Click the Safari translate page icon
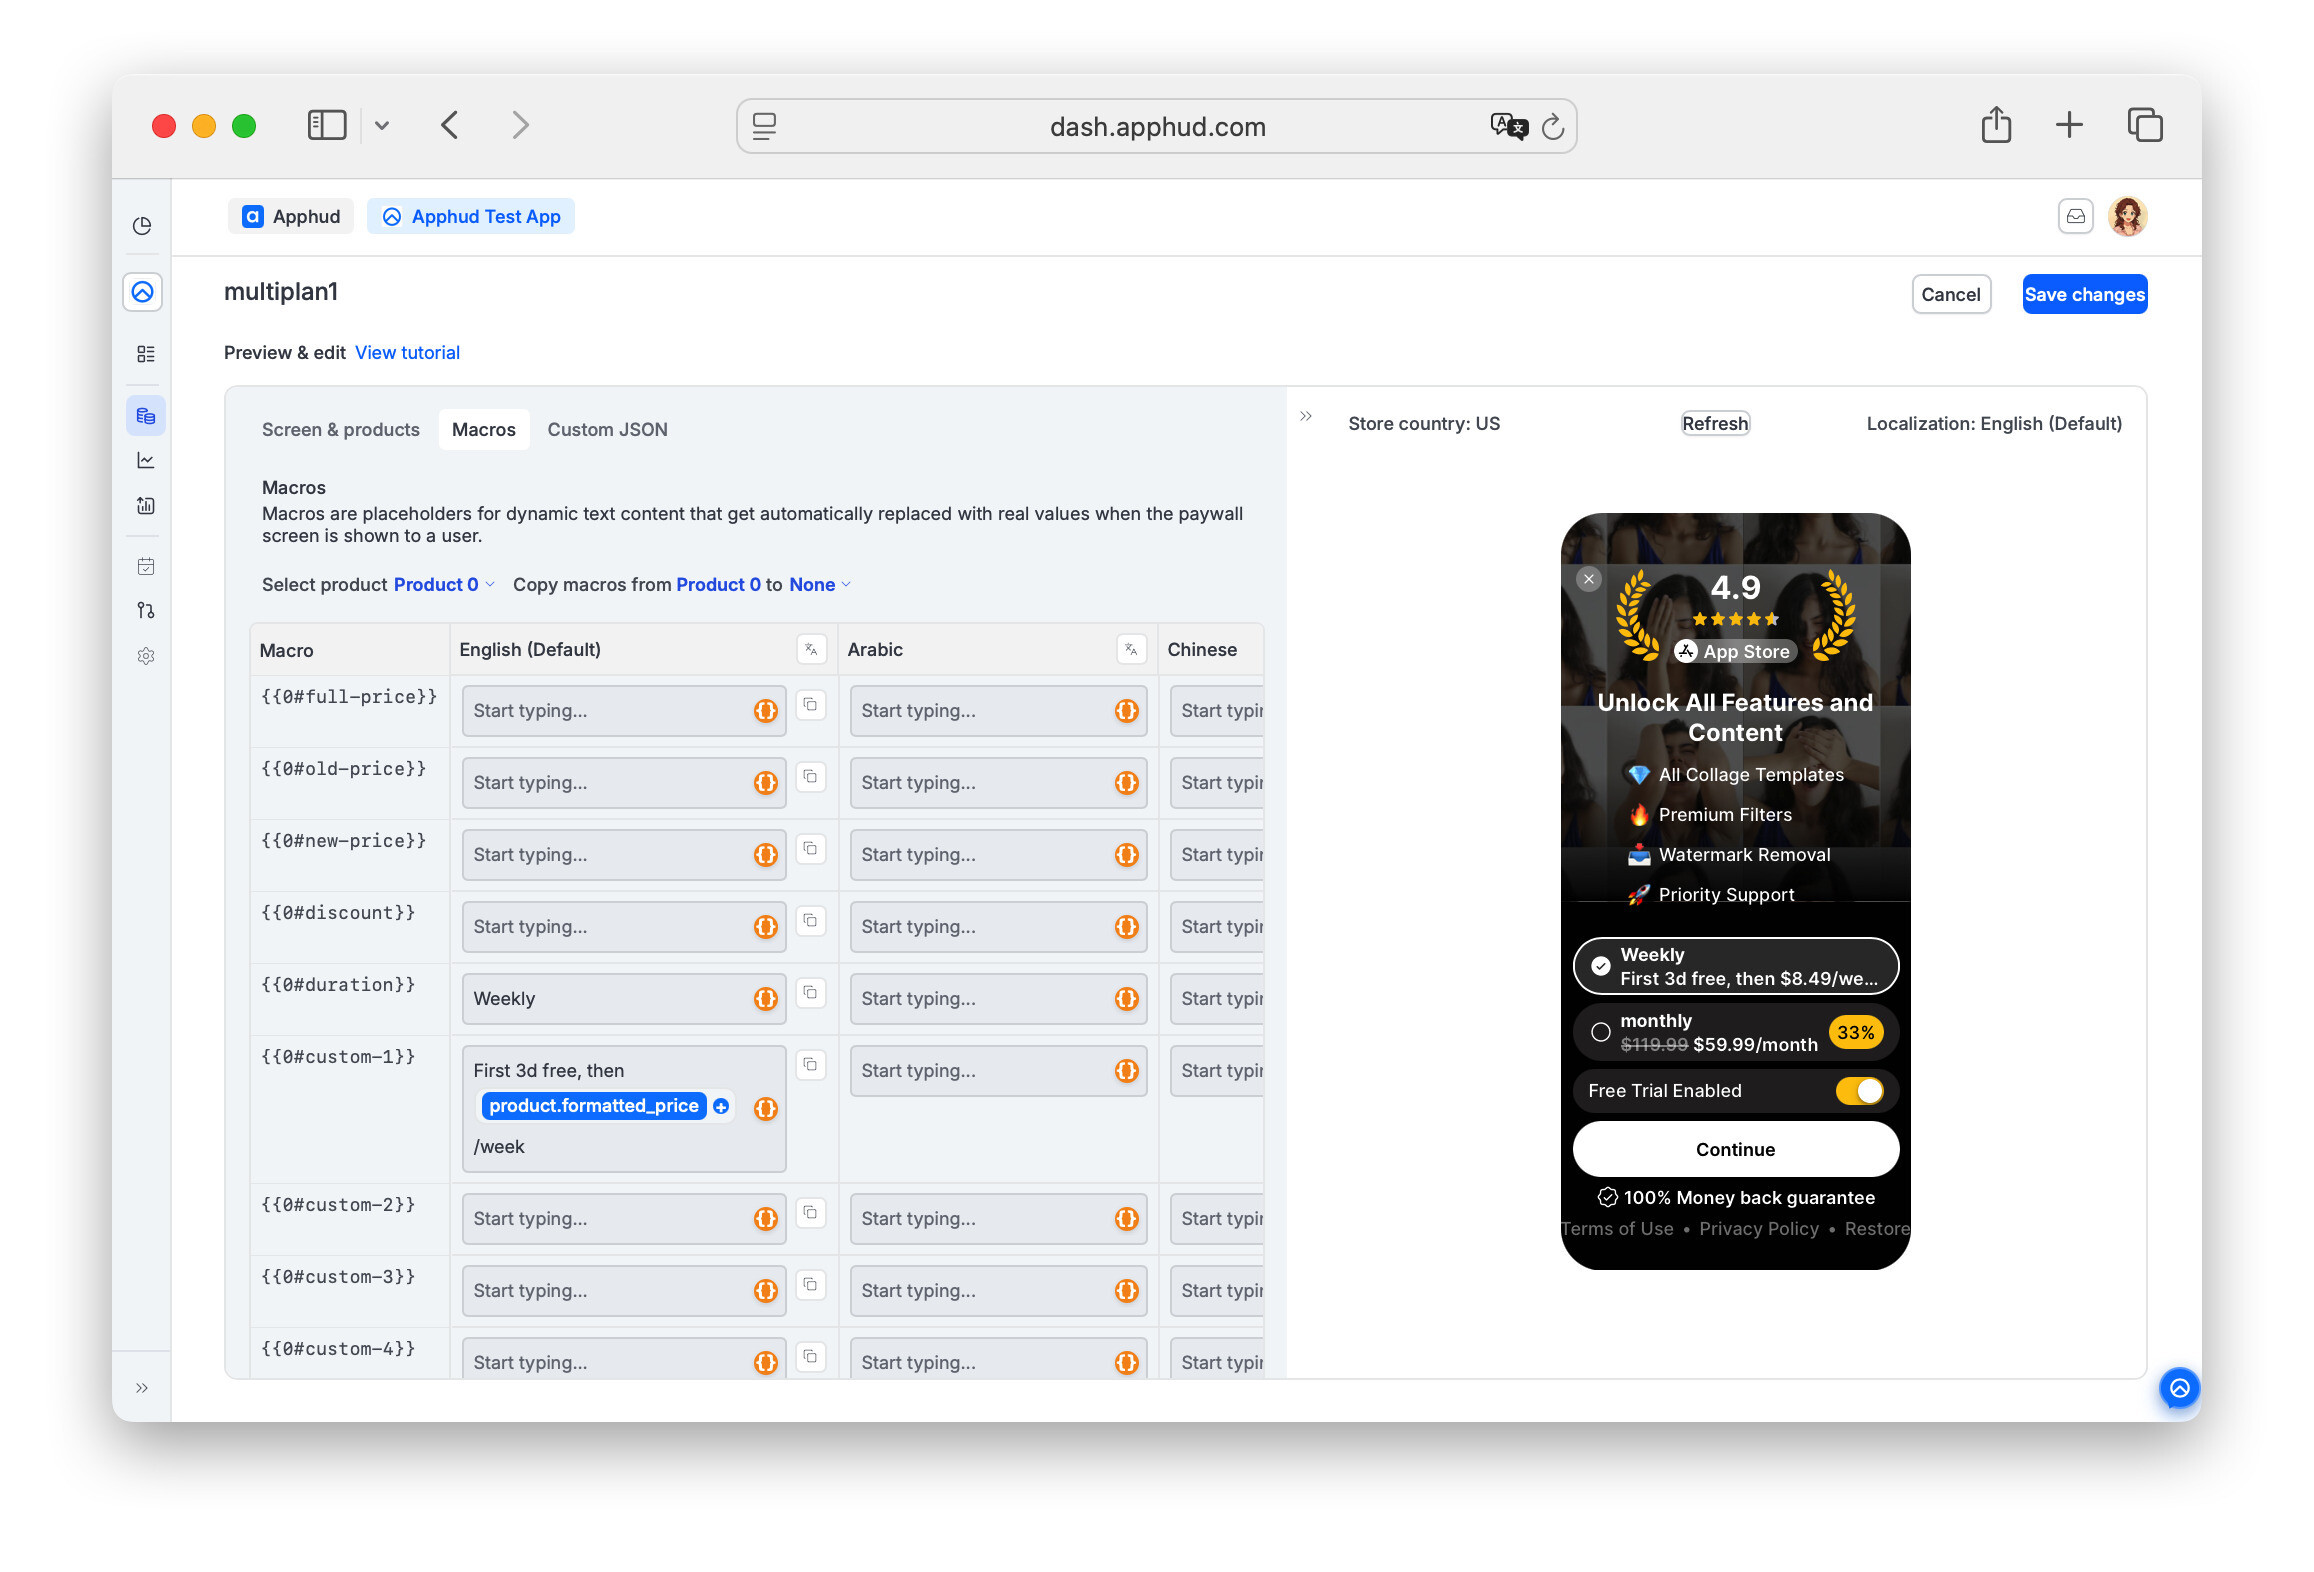 [1508, 126]
